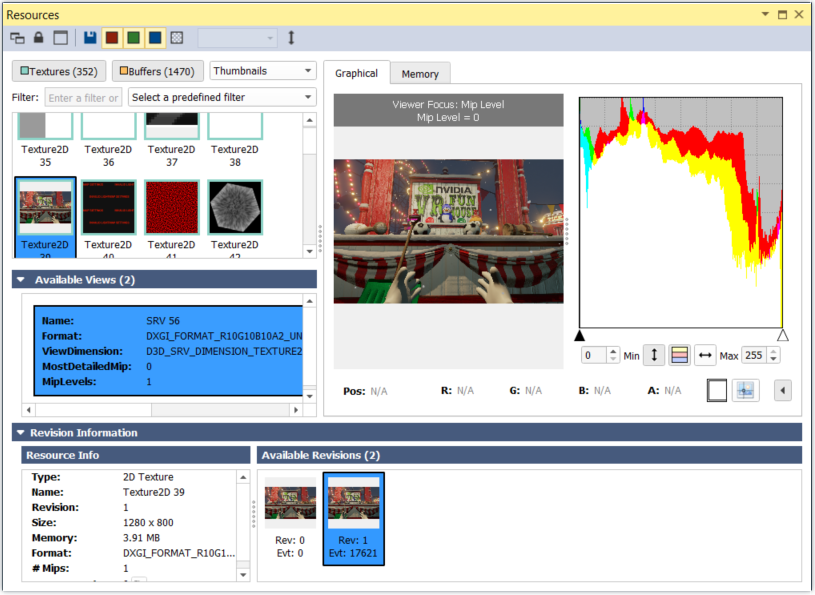
Task: Click the white max-level histogram triangle
Action: click(x=783, y=335)
